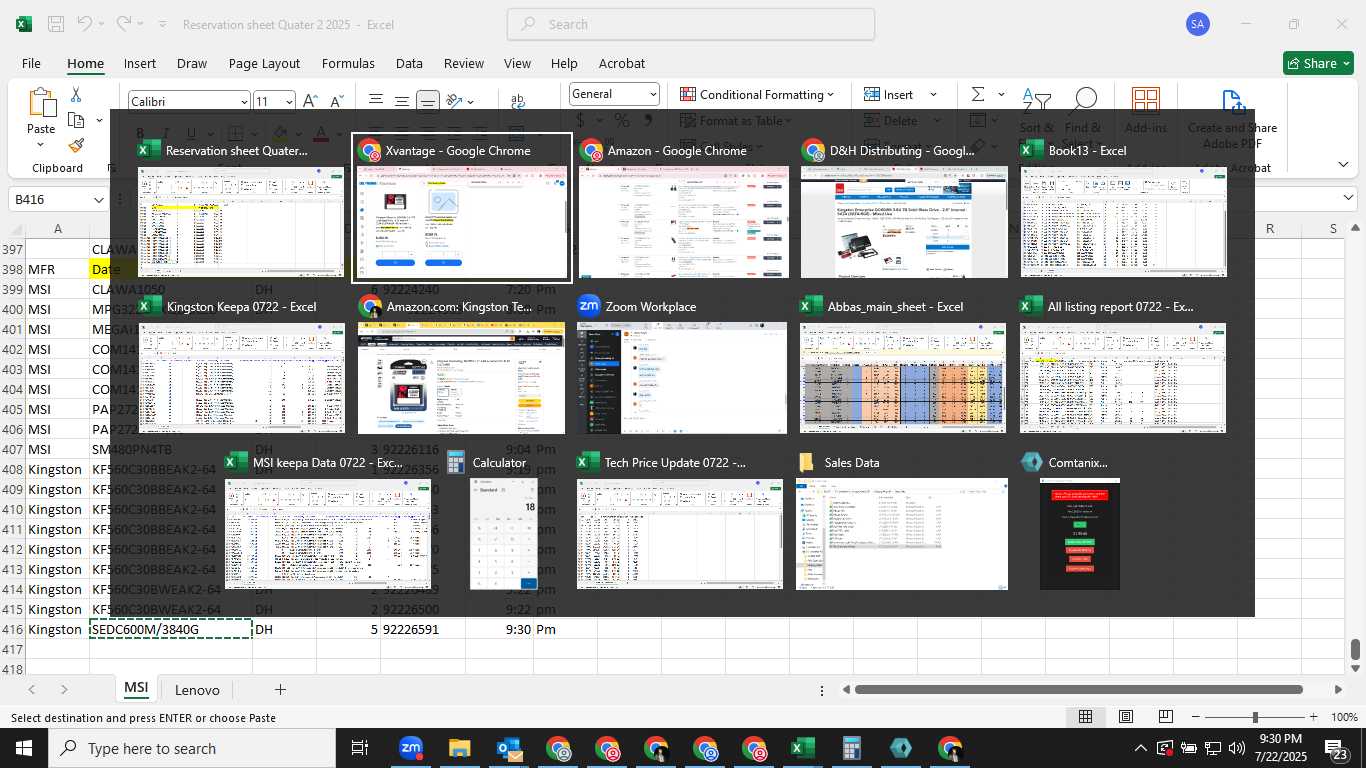Image resolution: width=1366 pixels, height=768 pixels.
Task: Expand the Customize Quick Access Toolbar arrow
Action: click(x=162, y=24)
